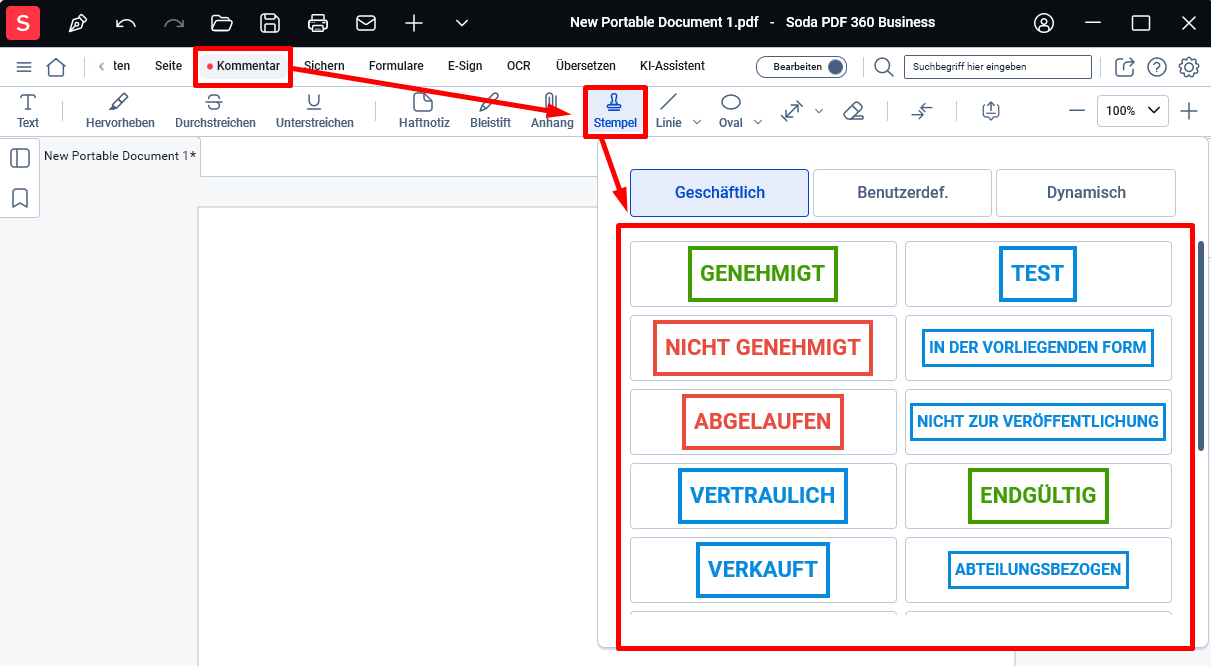Open the bookmarks sidebar panel
The height and width of the screenshot is (666, 1211).
click(x=20, y=198)
